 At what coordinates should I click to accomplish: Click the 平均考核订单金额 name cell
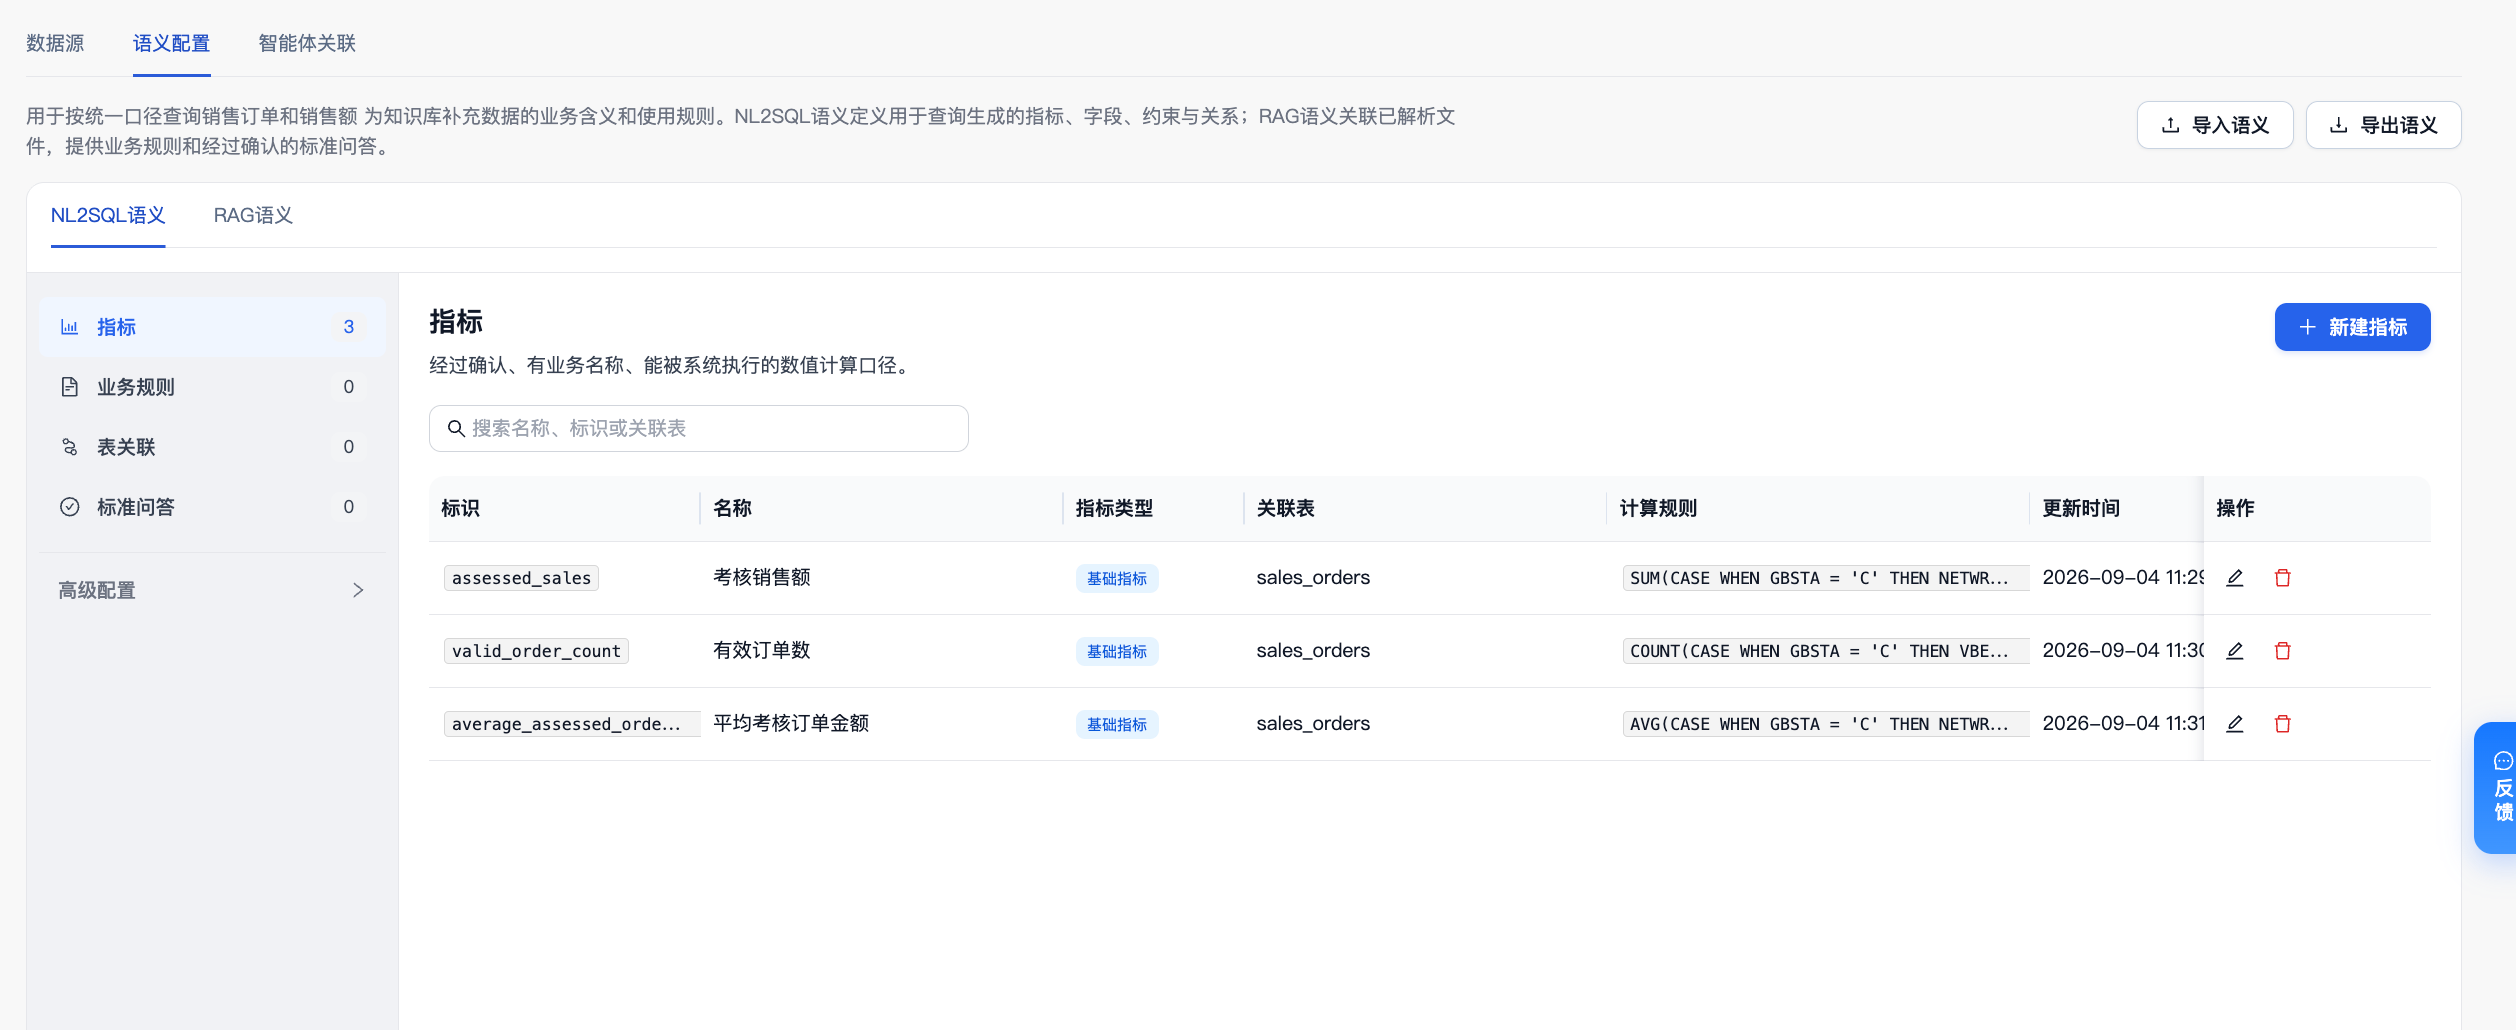tap(791, 723)
